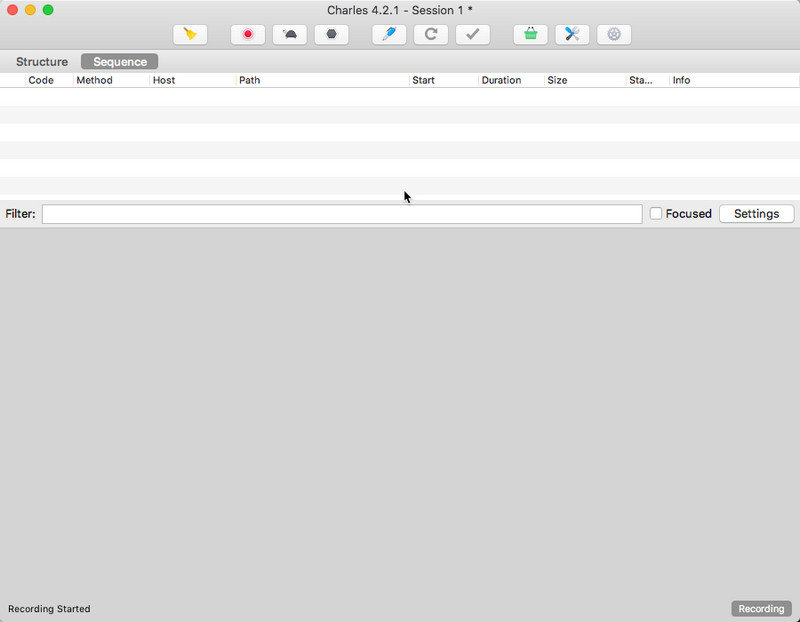Screen dimensions: 800x622
Task: Repeat the selected request with the refresh icon
Action: [x=431, y=34]
